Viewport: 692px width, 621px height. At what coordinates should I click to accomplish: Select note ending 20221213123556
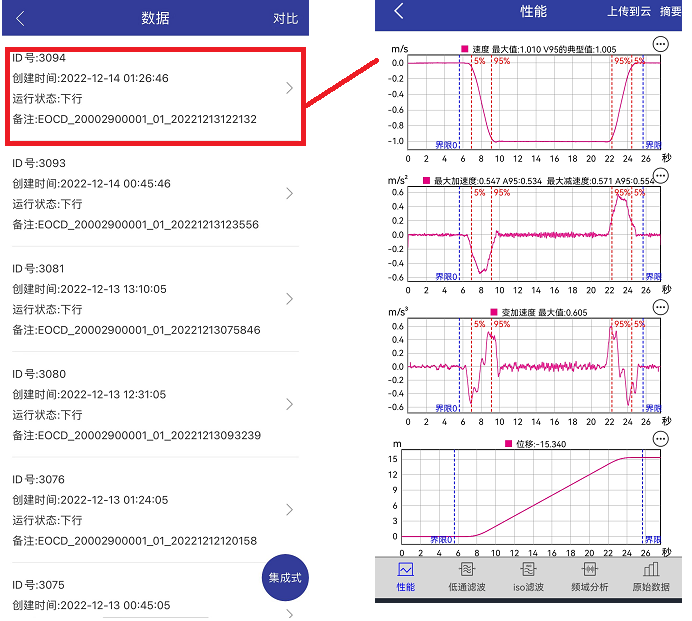click(x=135, y=225)
